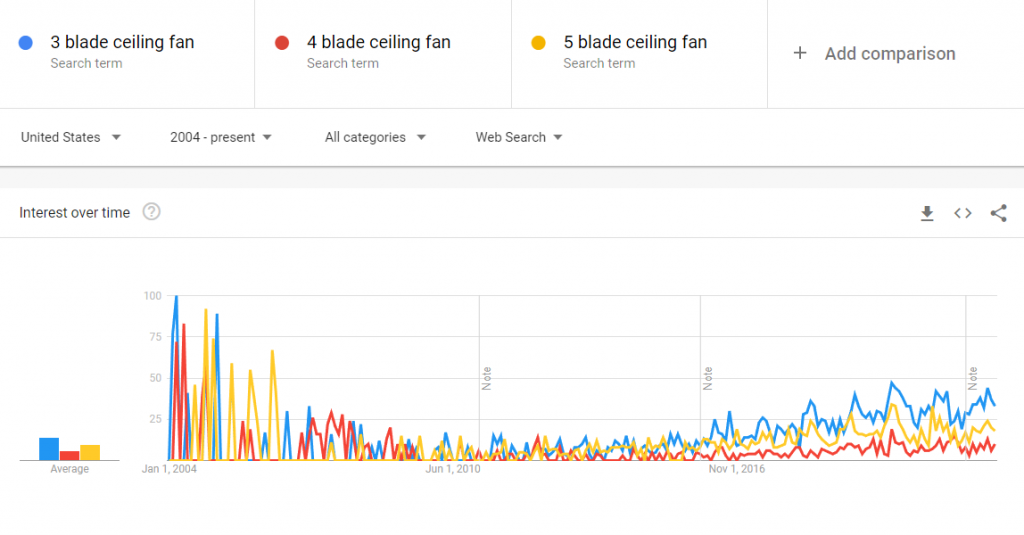Click the Note marker near Nov 2016
This screenshot has width=1024, height=535.
point(708,379)
